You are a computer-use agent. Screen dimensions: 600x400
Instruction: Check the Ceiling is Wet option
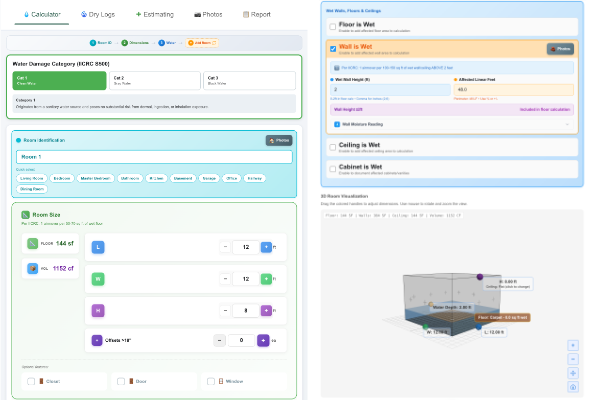tap(332, 147)
